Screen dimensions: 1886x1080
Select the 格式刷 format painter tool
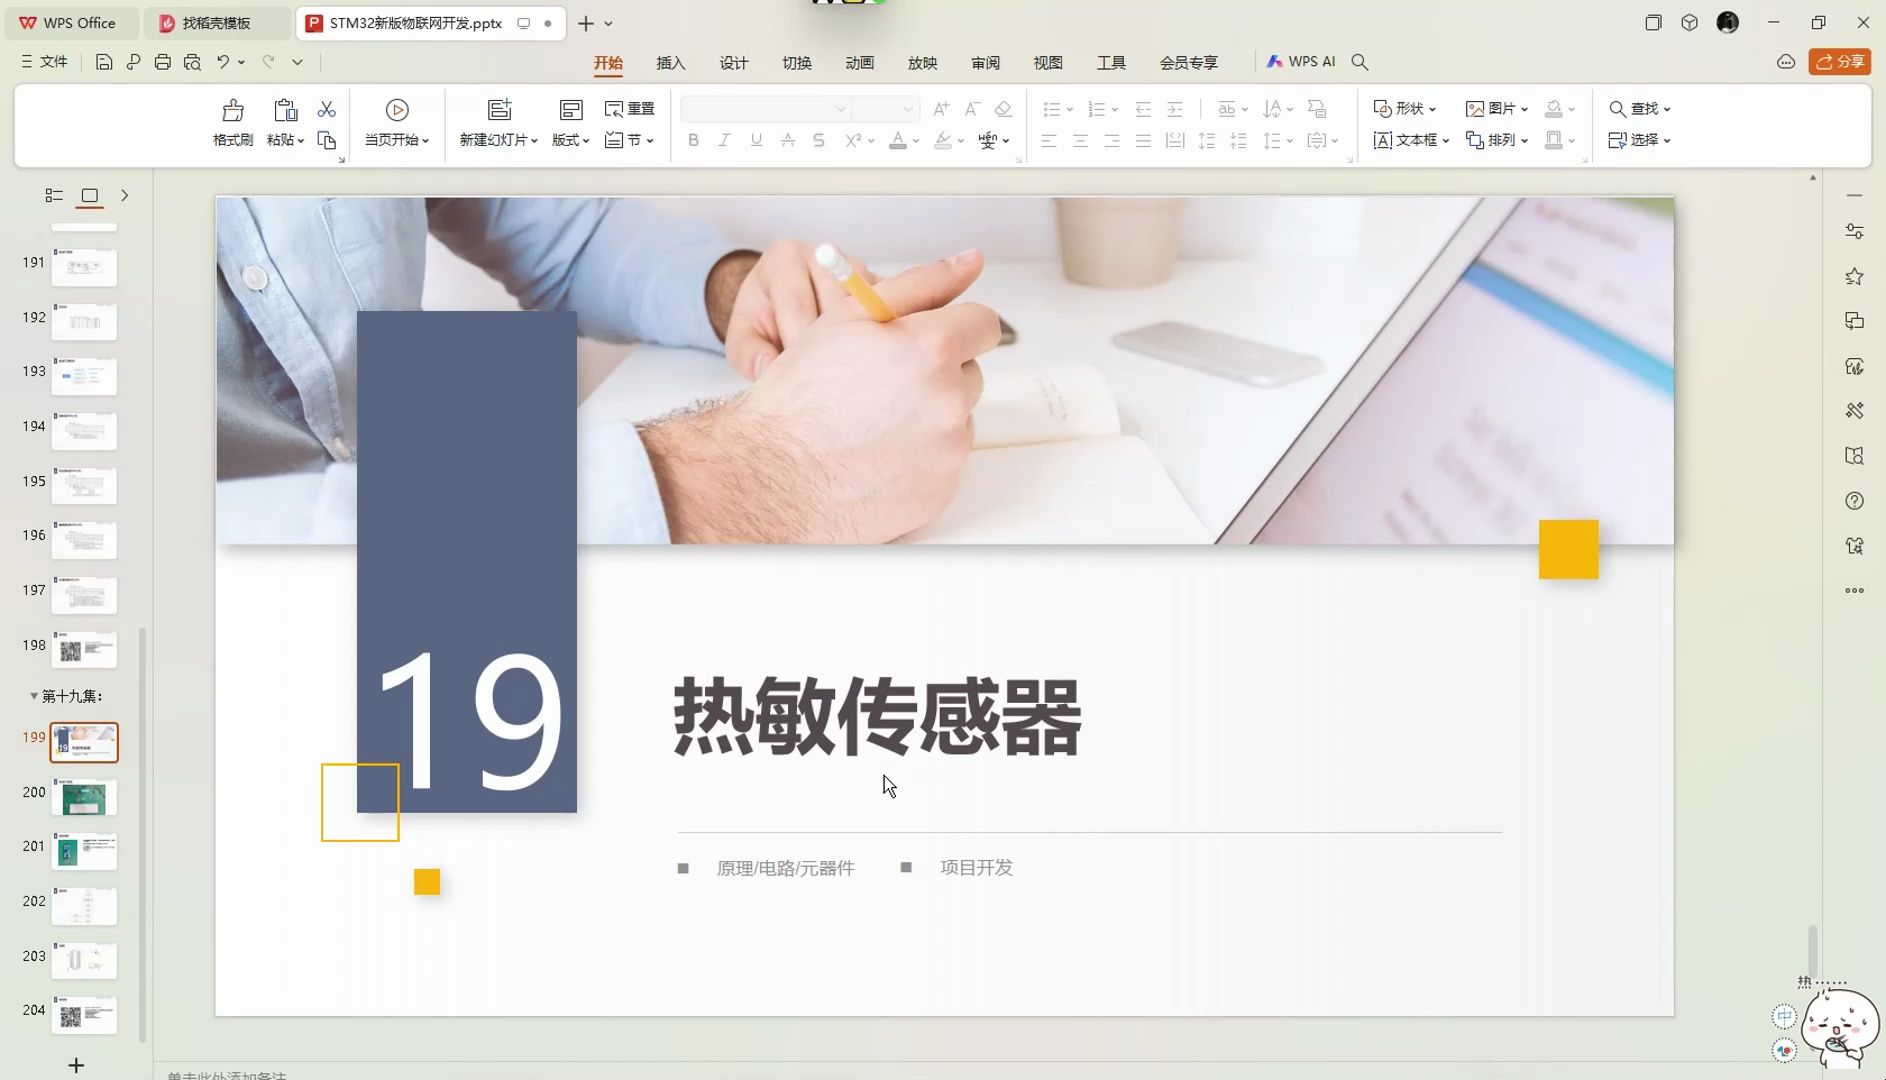(x=231, y=122)
